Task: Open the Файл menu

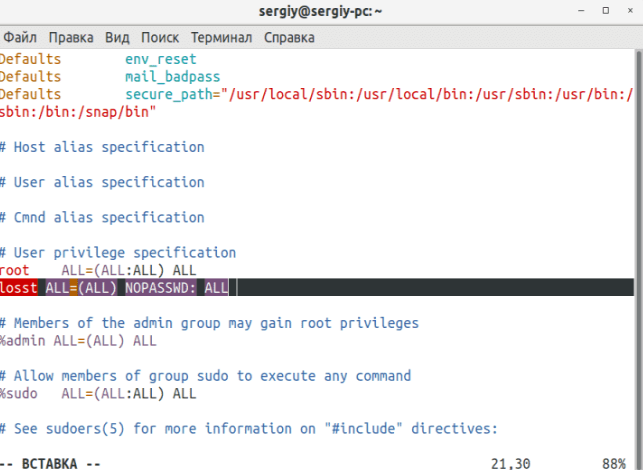Action: point(20,37)
